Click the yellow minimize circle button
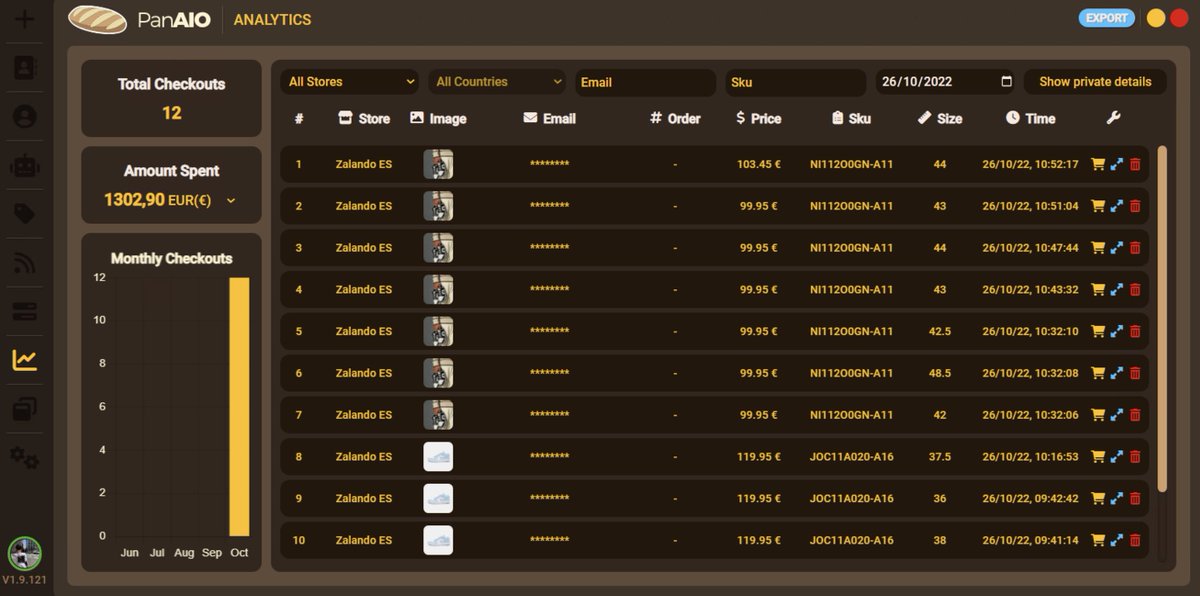Viewport: 1200px width, 596px height. tap(1156, 18)
